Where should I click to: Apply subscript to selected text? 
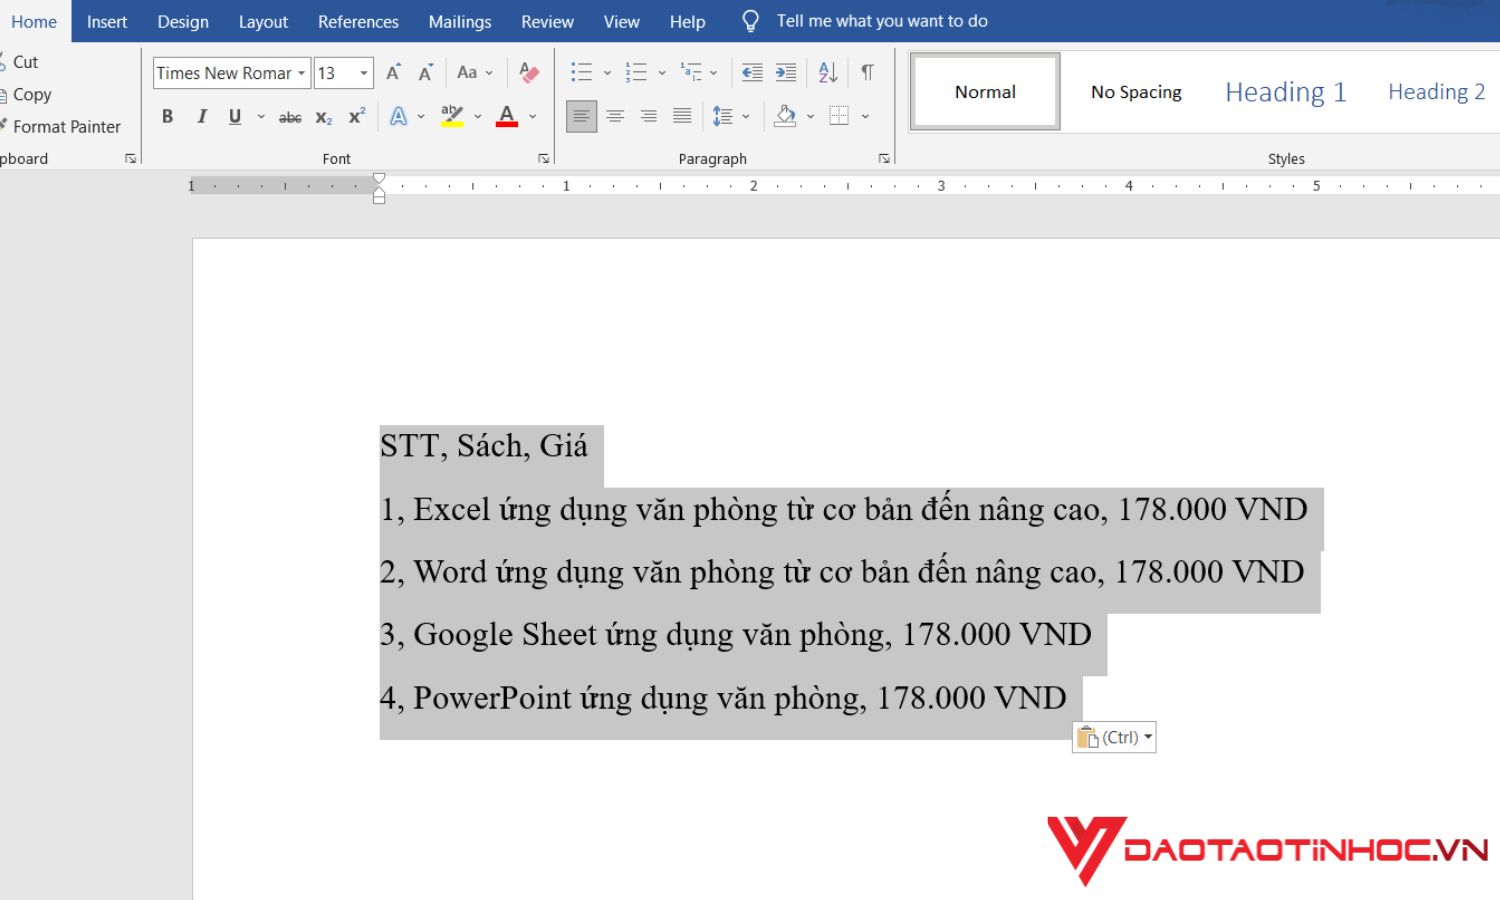pos(322,117)
